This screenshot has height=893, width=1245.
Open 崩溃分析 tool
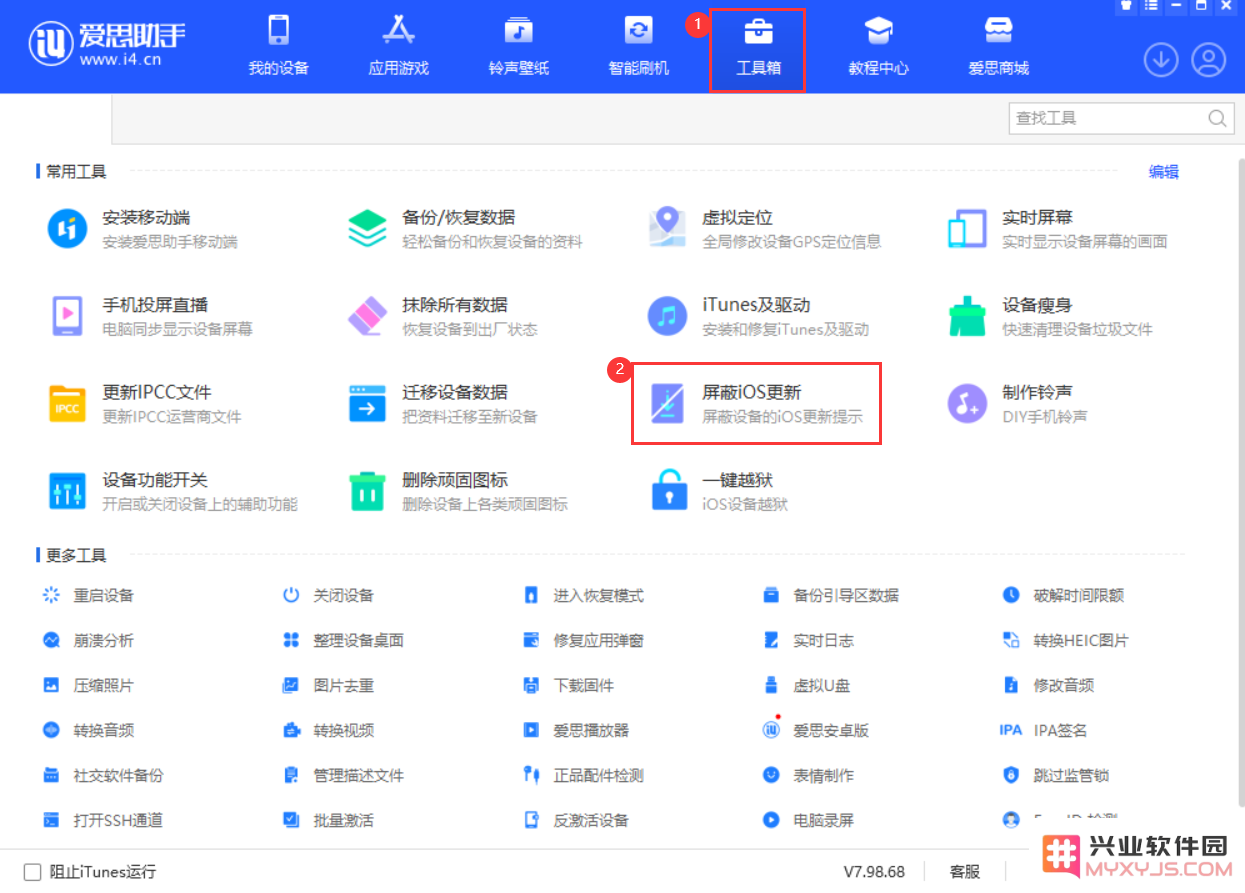point(88,640)
